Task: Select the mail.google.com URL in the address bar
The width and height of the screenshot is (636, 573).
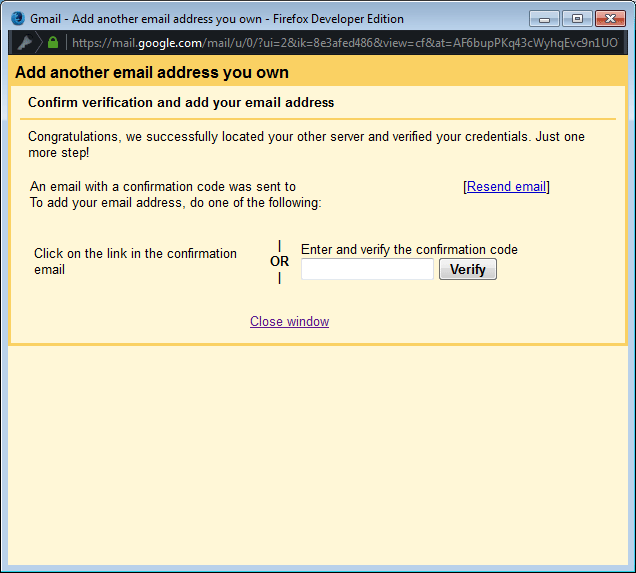Action: pyautogui.click(x=340, y=43)
